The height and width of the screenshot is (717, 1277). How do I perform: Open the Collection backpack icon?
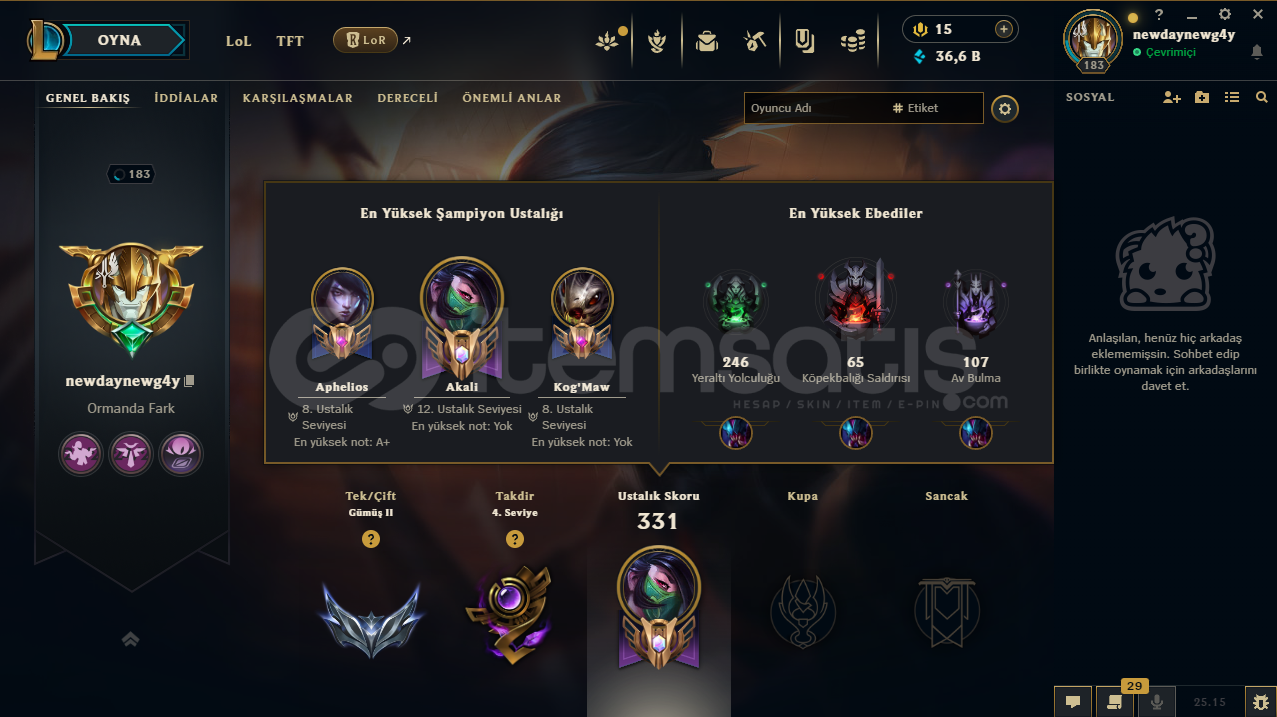(x=707, y=41)
